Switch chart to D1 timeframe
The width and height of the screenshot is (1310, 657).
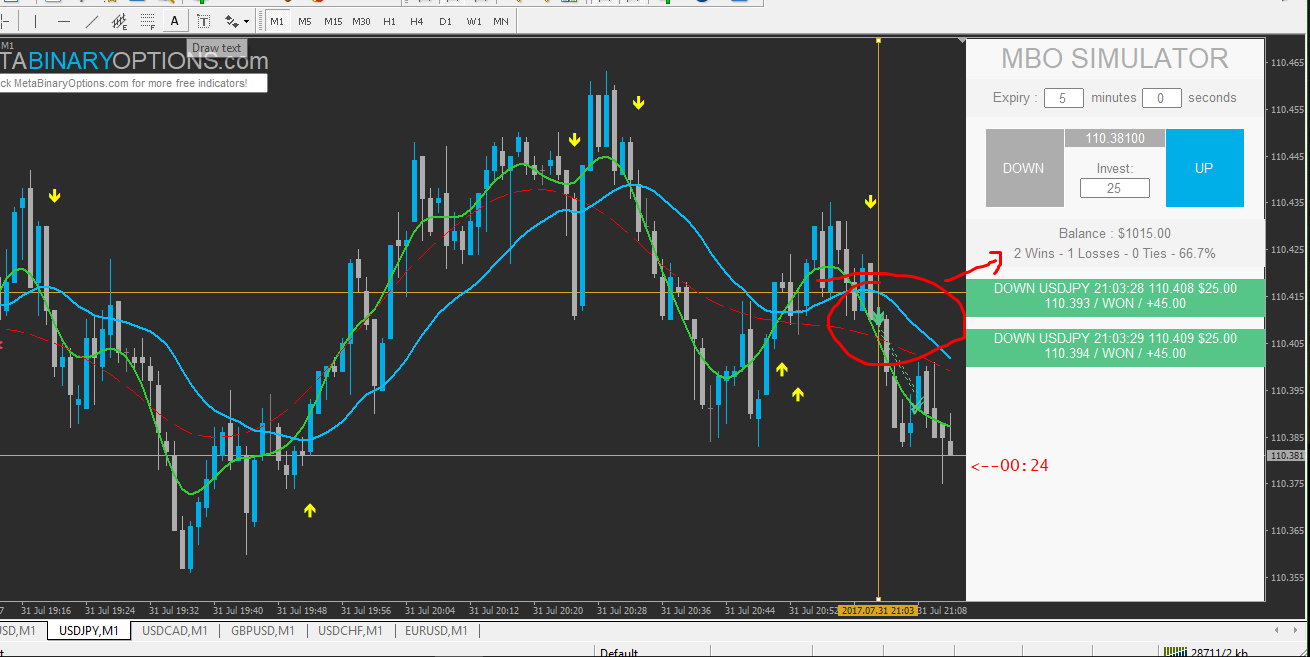(445, 21)
